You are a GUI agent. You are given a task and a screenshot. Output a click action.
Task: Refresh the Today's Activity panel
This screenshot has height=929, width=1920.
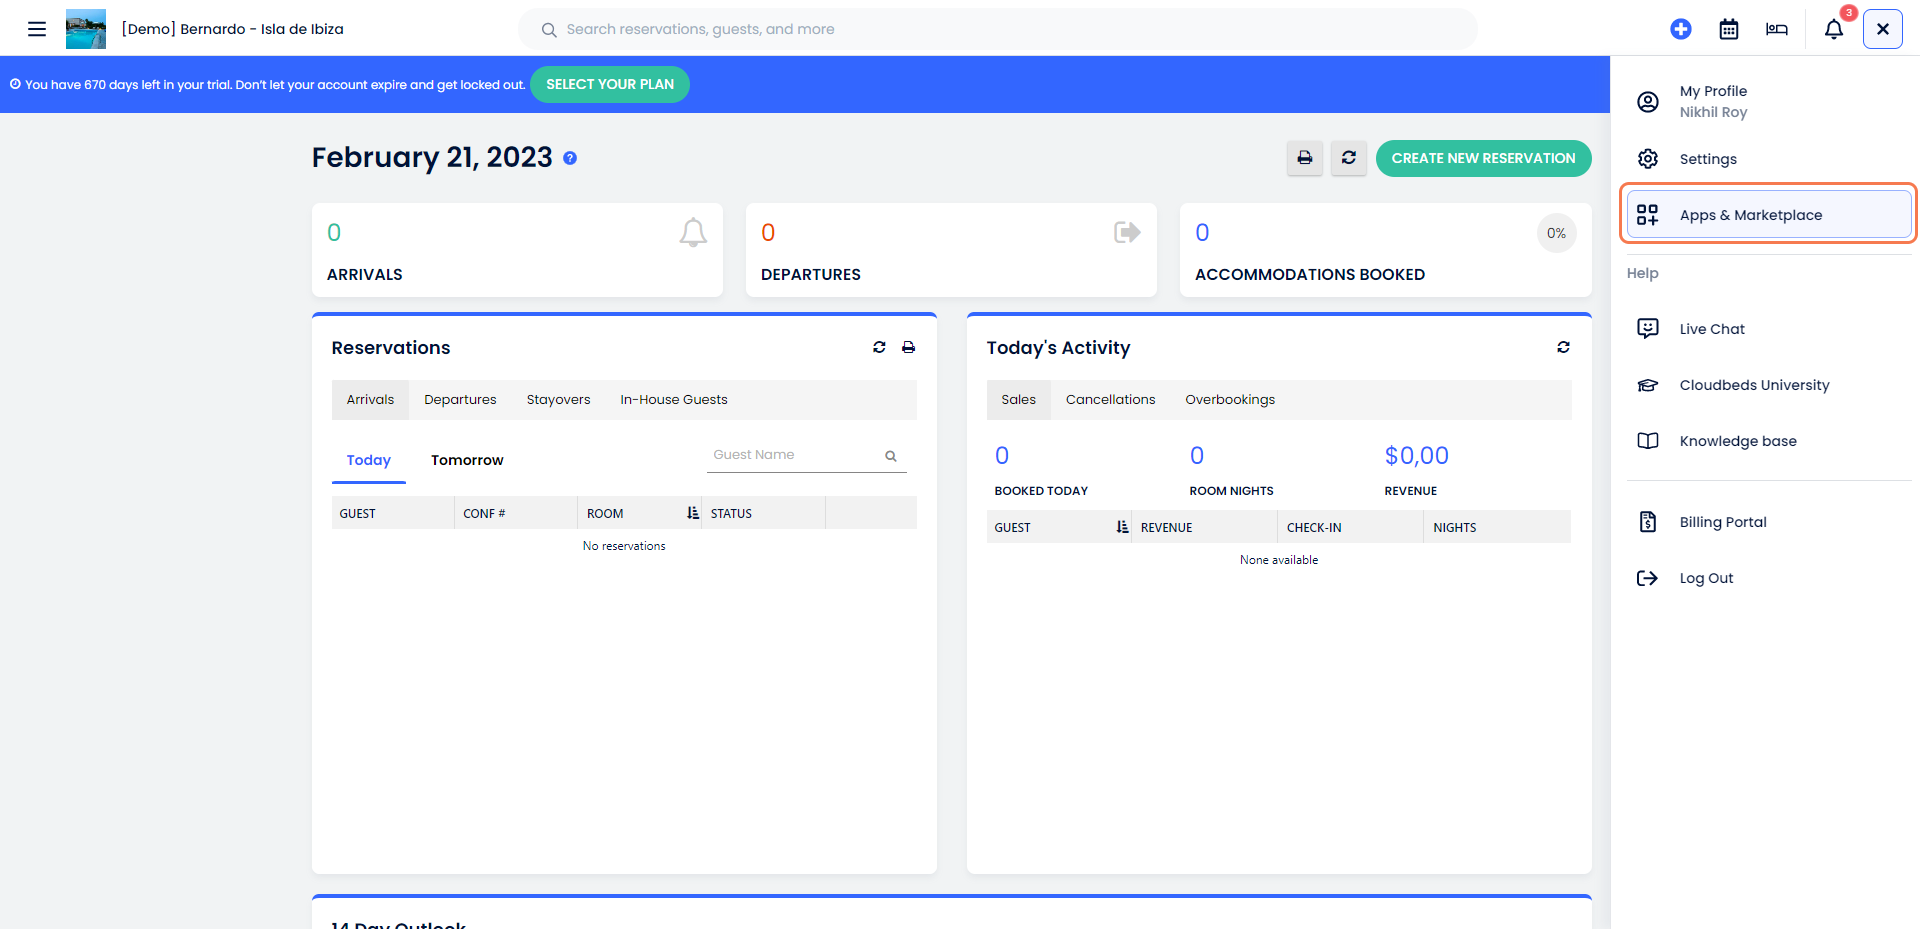click(1563, 347)
